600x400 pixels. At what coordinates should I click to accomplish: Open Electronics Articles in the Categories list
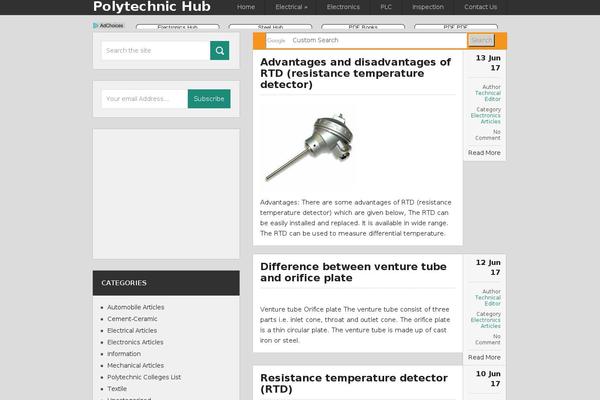click(x=135, y=342)
